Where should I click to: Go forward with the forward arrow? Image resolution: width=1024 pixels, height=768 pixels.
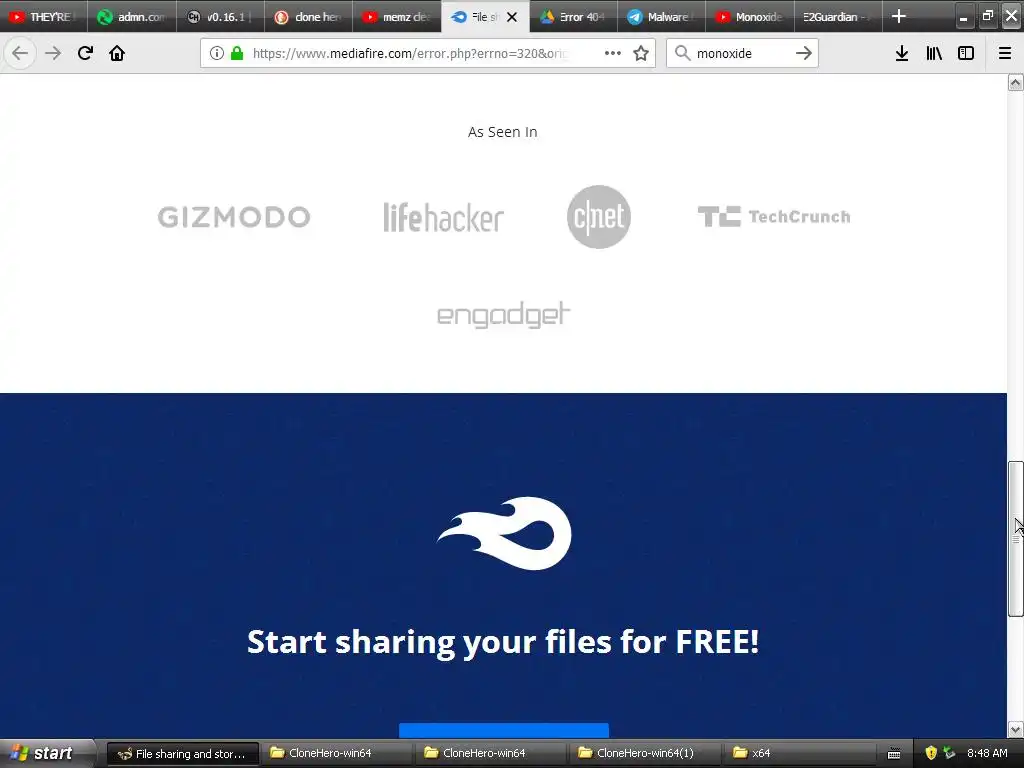tap(53, 54)
